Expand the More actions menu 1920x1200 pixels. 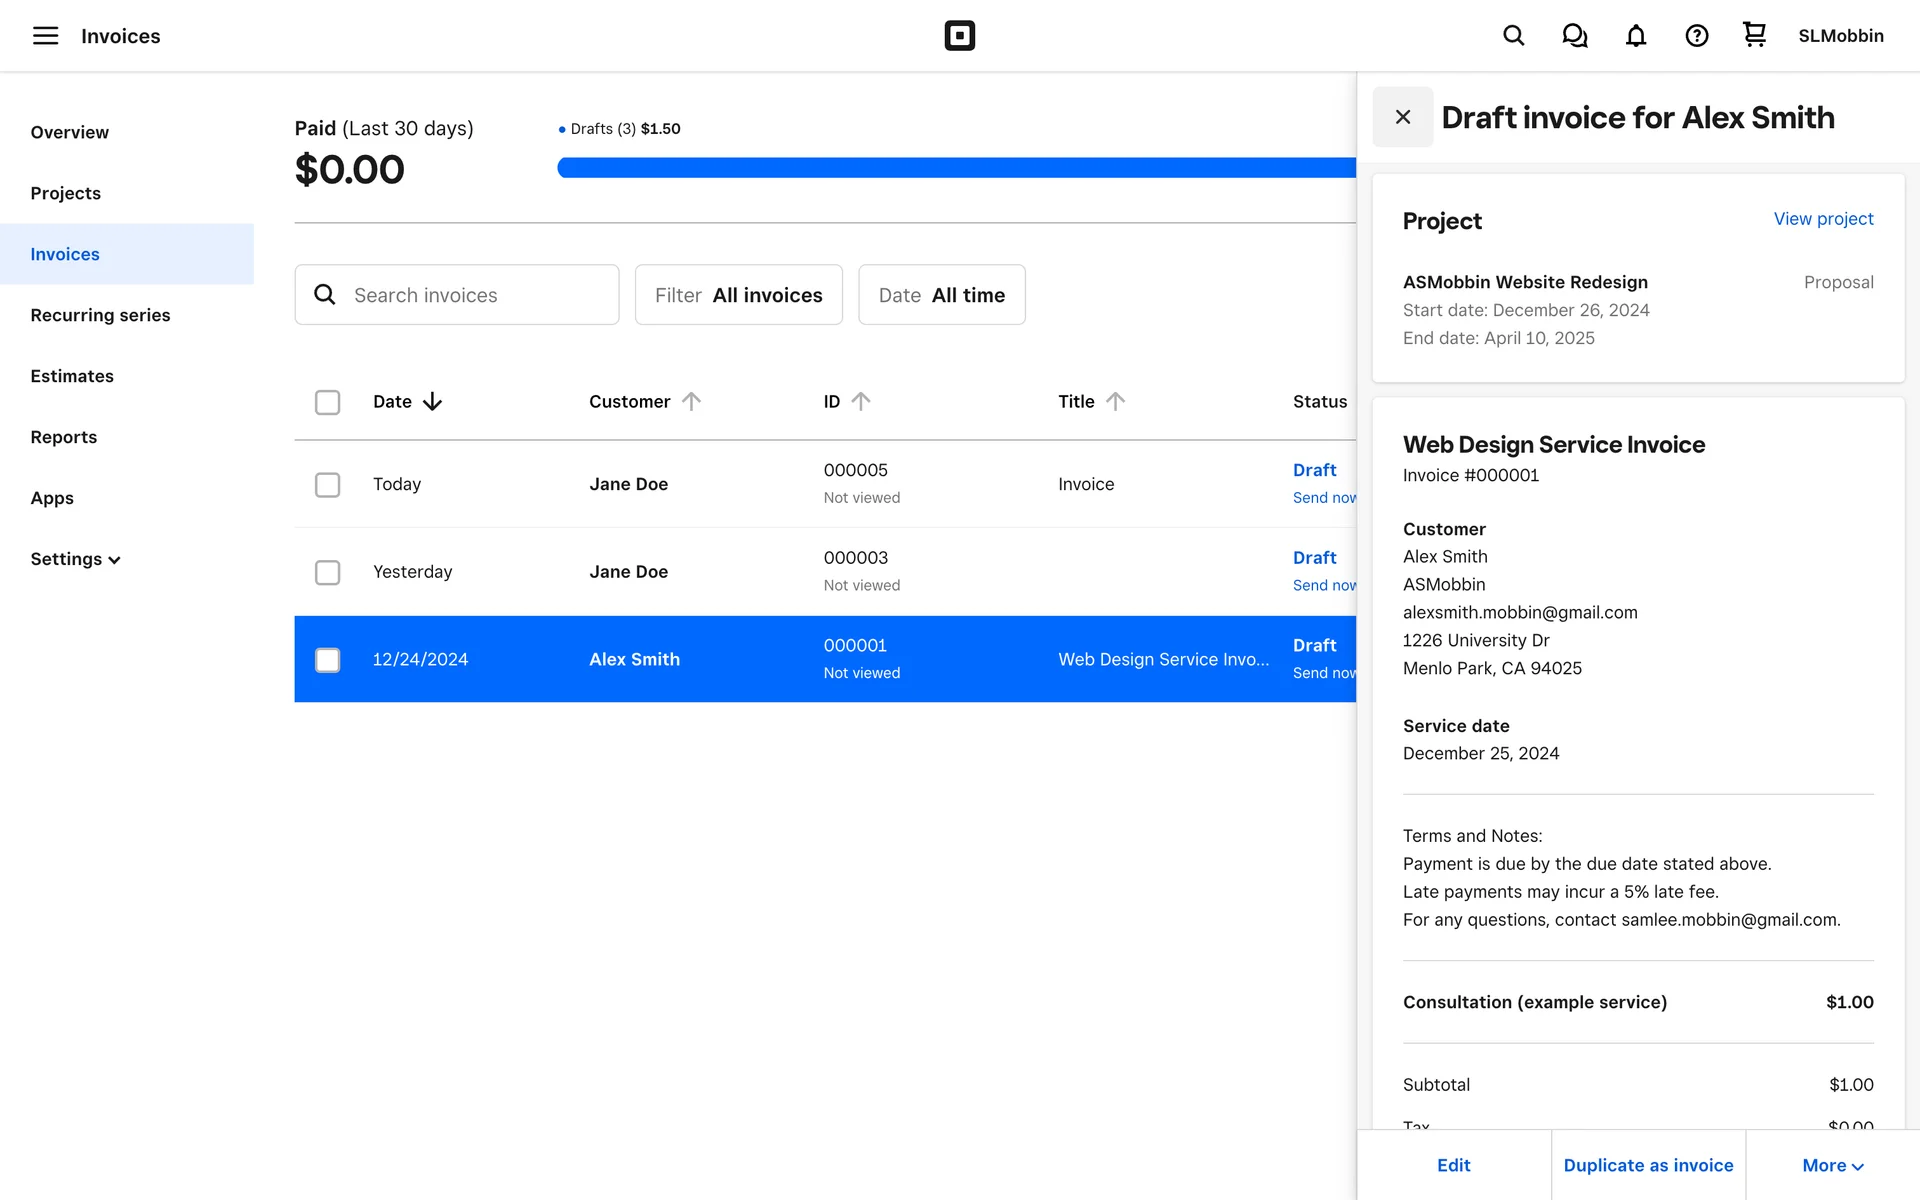[x=1832, y=1165]
